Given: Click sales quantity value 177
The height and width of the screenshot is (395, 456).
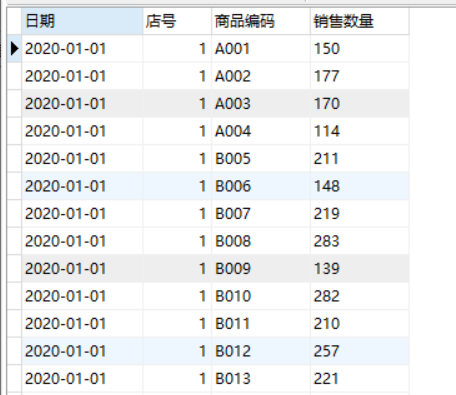Looking at the screenshot, I should pos(327,76).
